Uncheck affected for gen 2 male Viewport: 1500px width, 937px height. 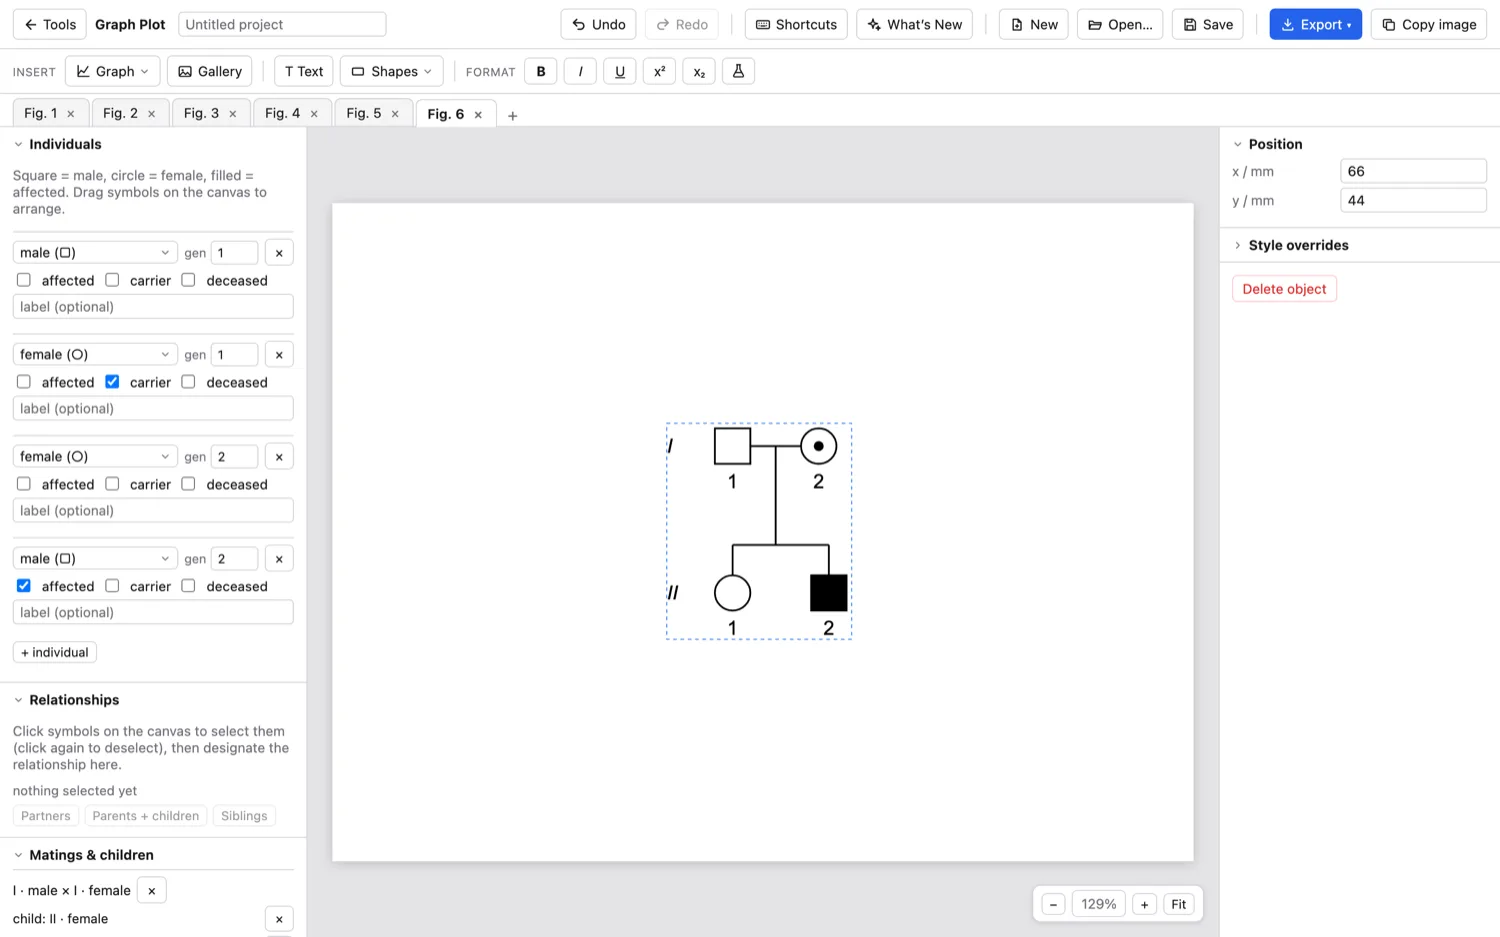24,586
